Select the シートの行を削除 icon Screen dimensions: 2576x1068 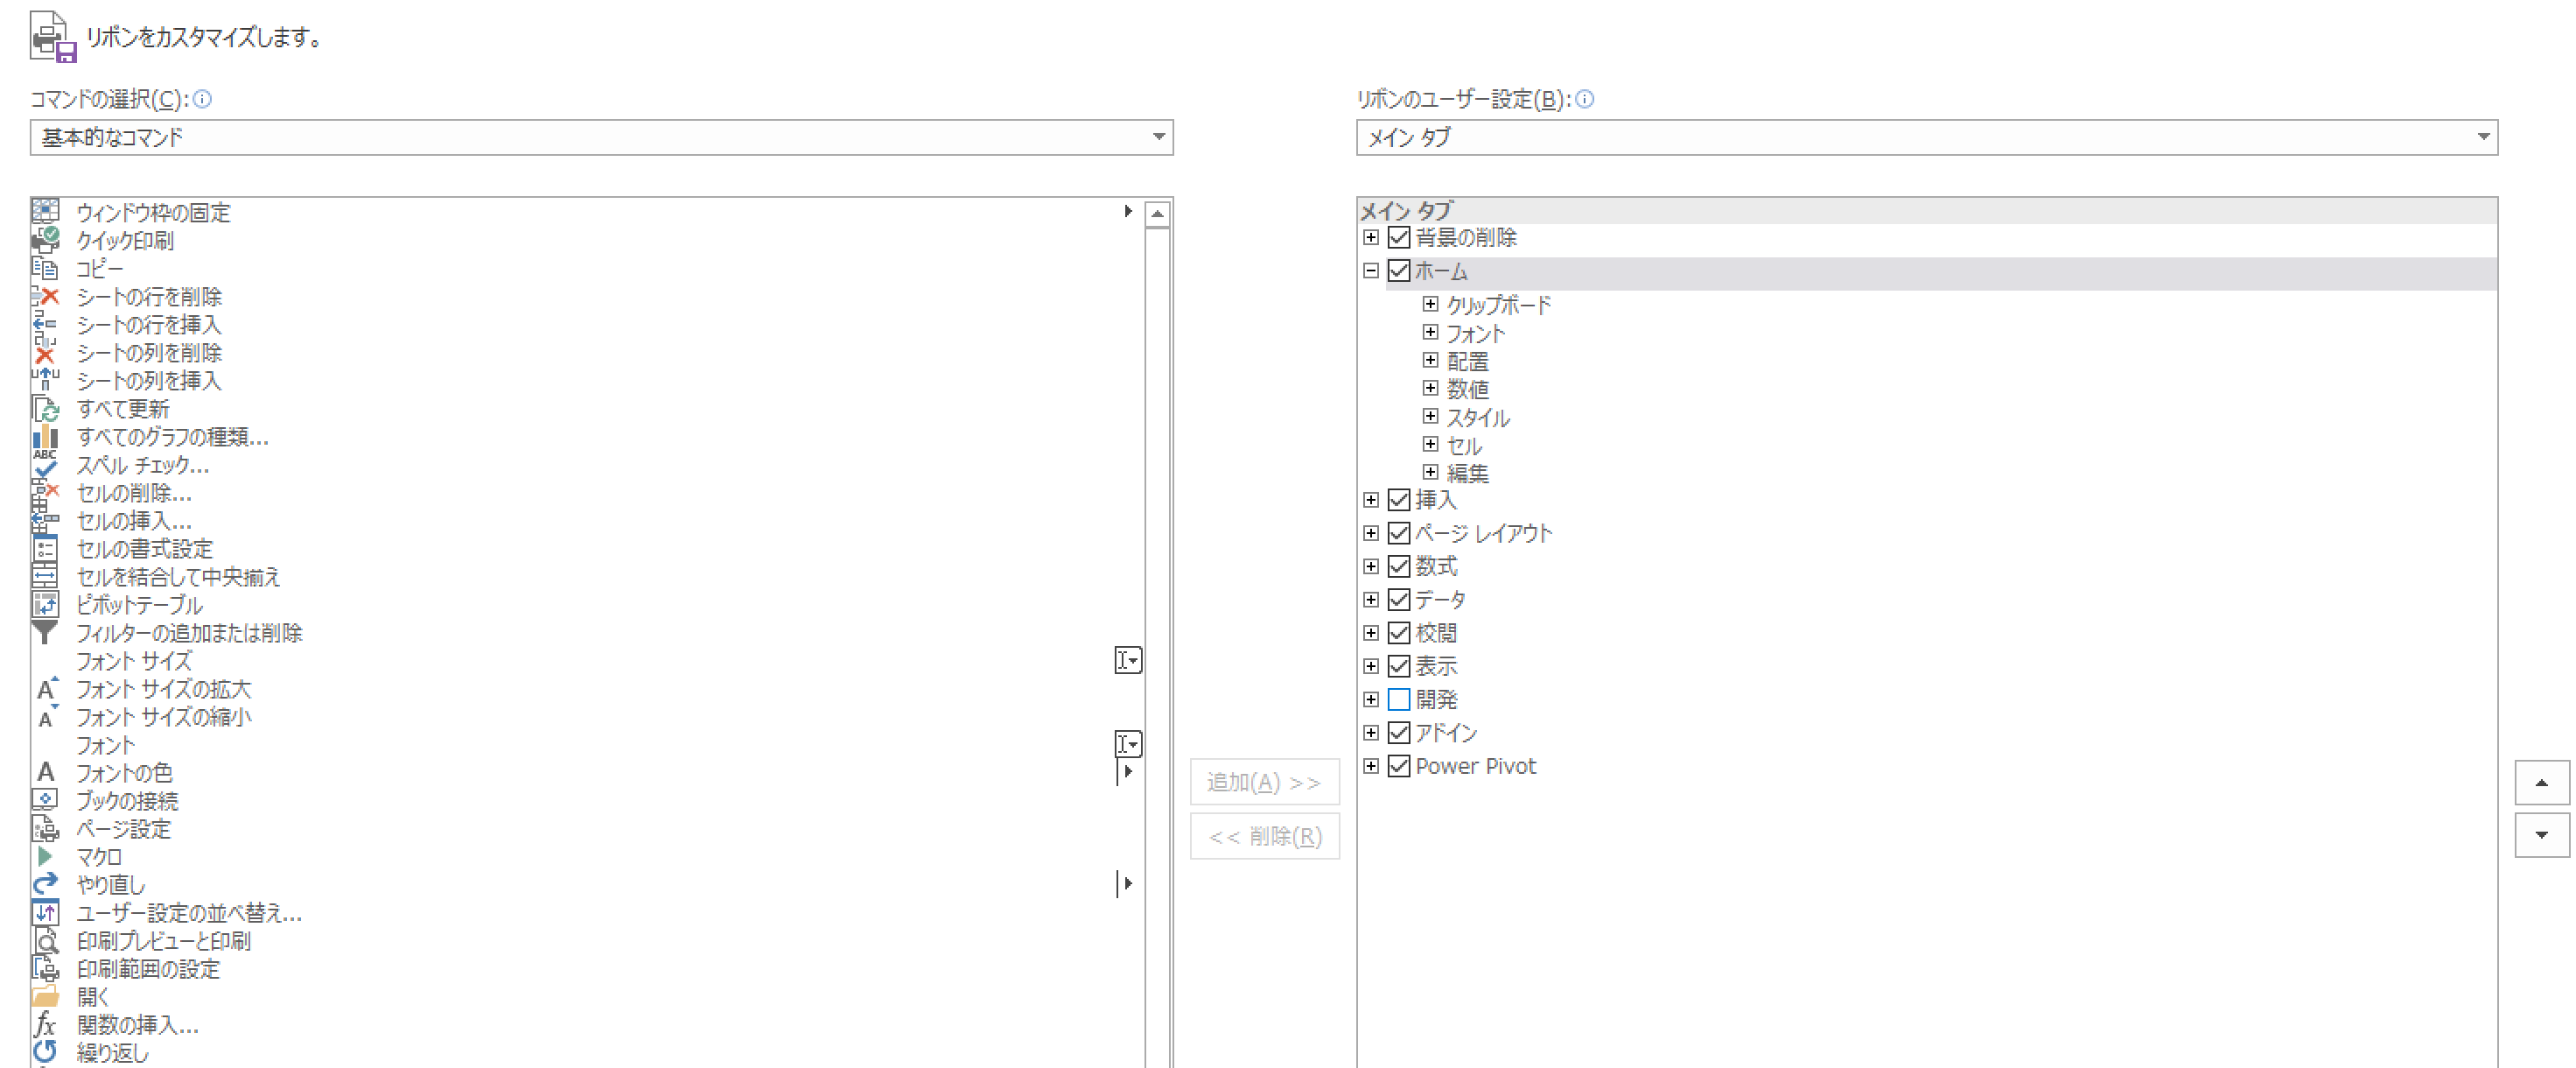click(45, 296)
